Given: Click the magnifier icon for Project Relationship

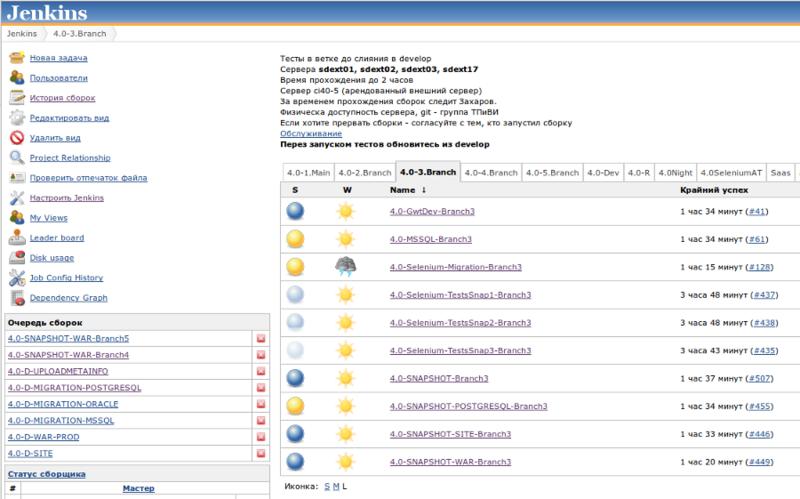Looking at the screenshot, I should pos(17,157).
